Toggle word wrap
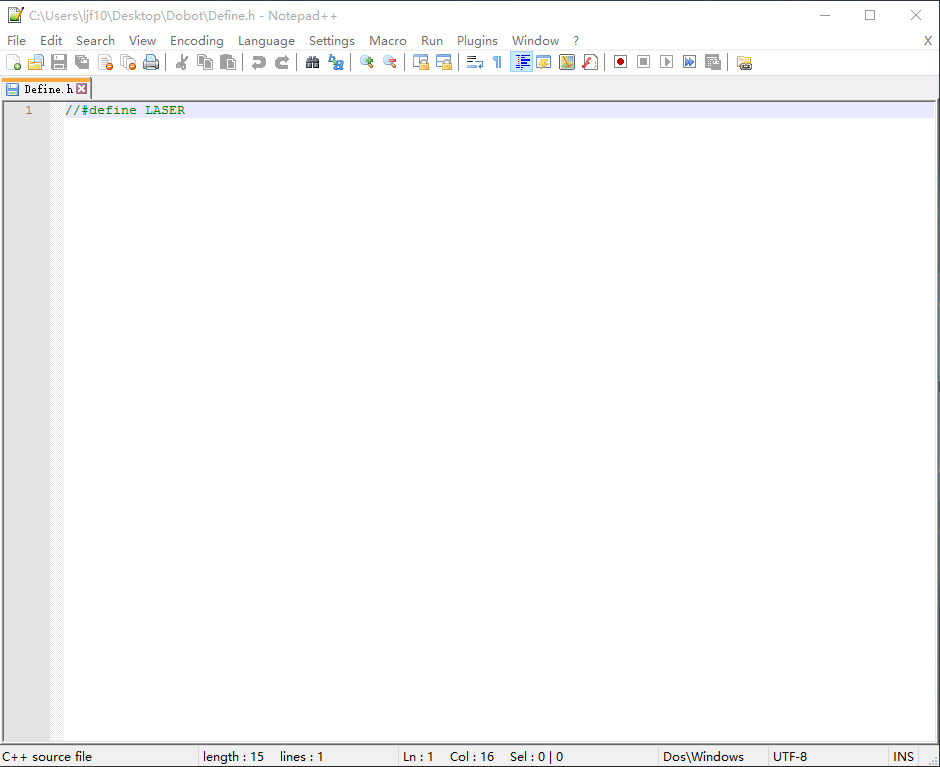940x767 pixels. (x=473, y=61)
